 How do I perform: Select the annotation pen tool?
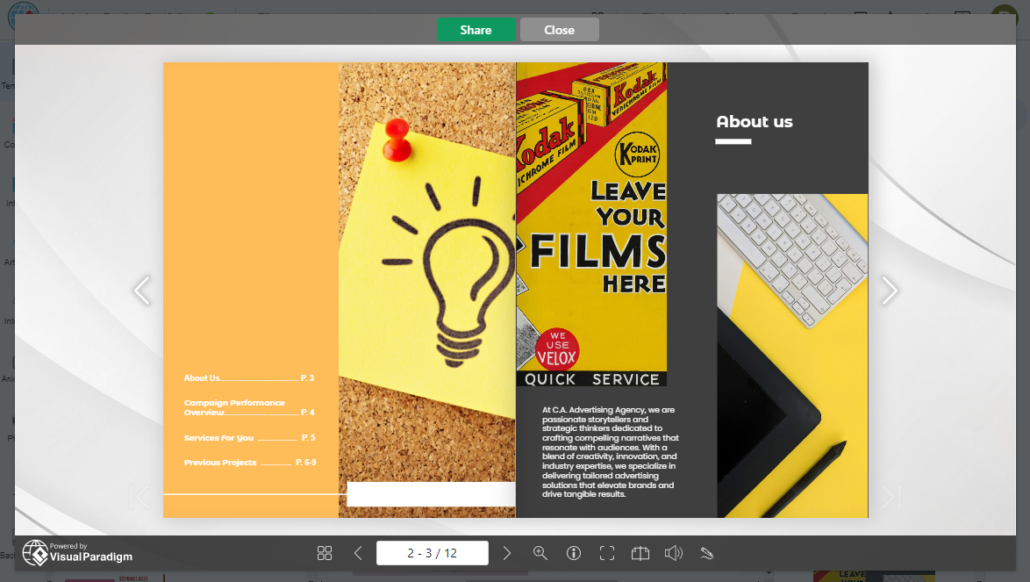[708, 552]
